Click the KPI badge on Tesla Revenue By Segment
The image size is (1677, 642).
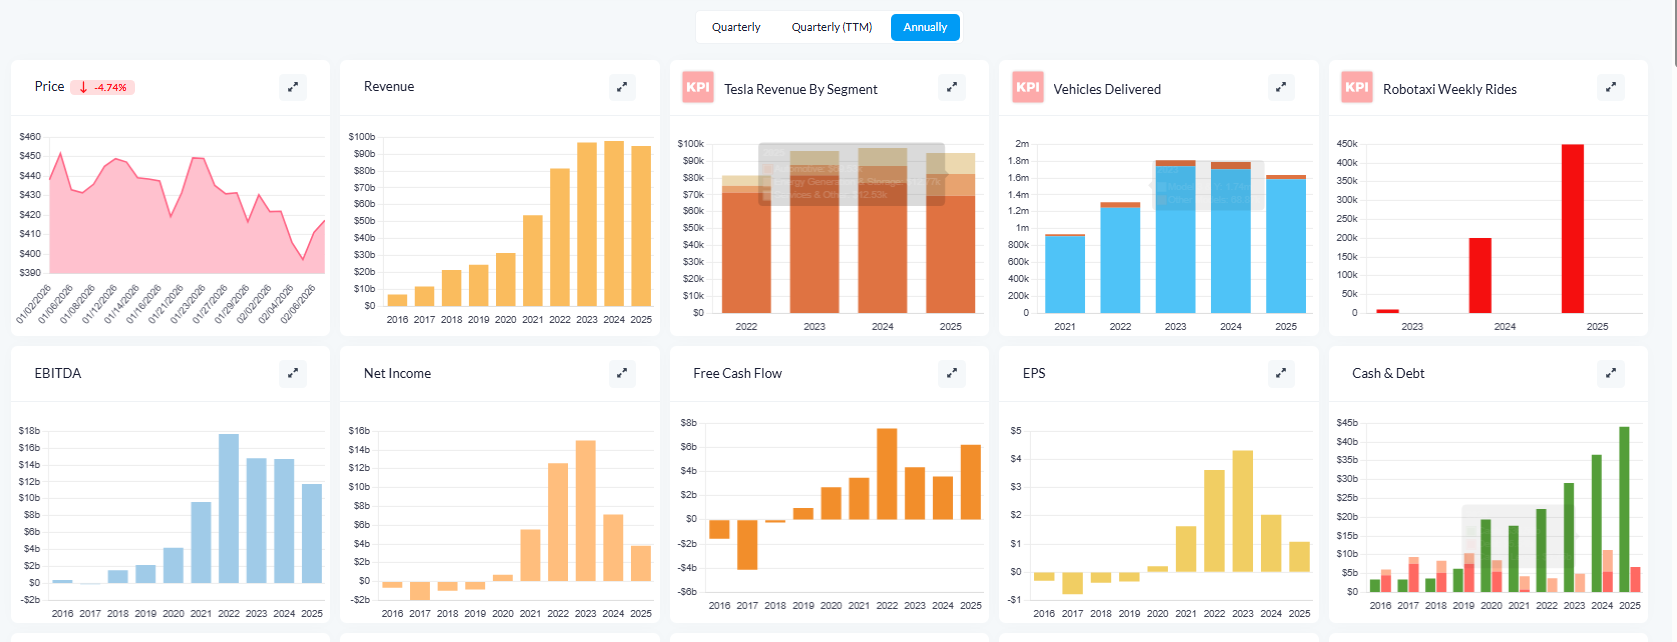click(698, 87)
